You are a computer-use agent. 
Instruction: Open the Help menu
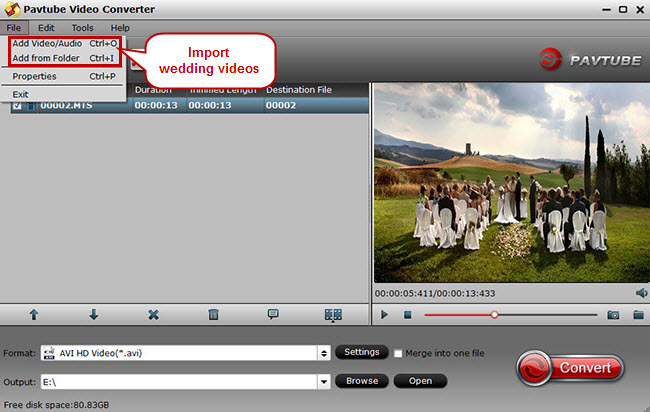click(x=120, y=28)
